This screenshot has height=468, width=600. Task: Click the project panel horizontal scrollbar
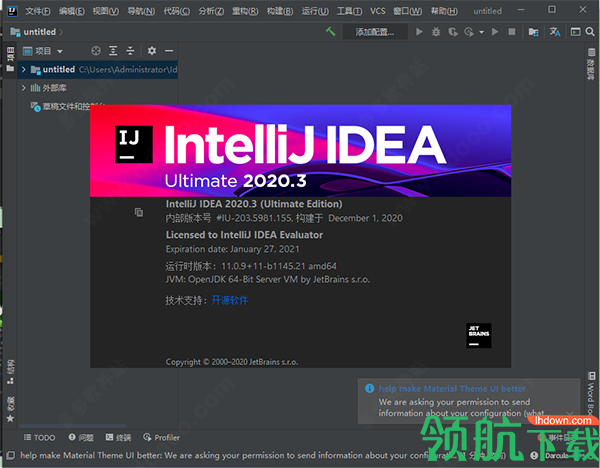tap(72, 426)
